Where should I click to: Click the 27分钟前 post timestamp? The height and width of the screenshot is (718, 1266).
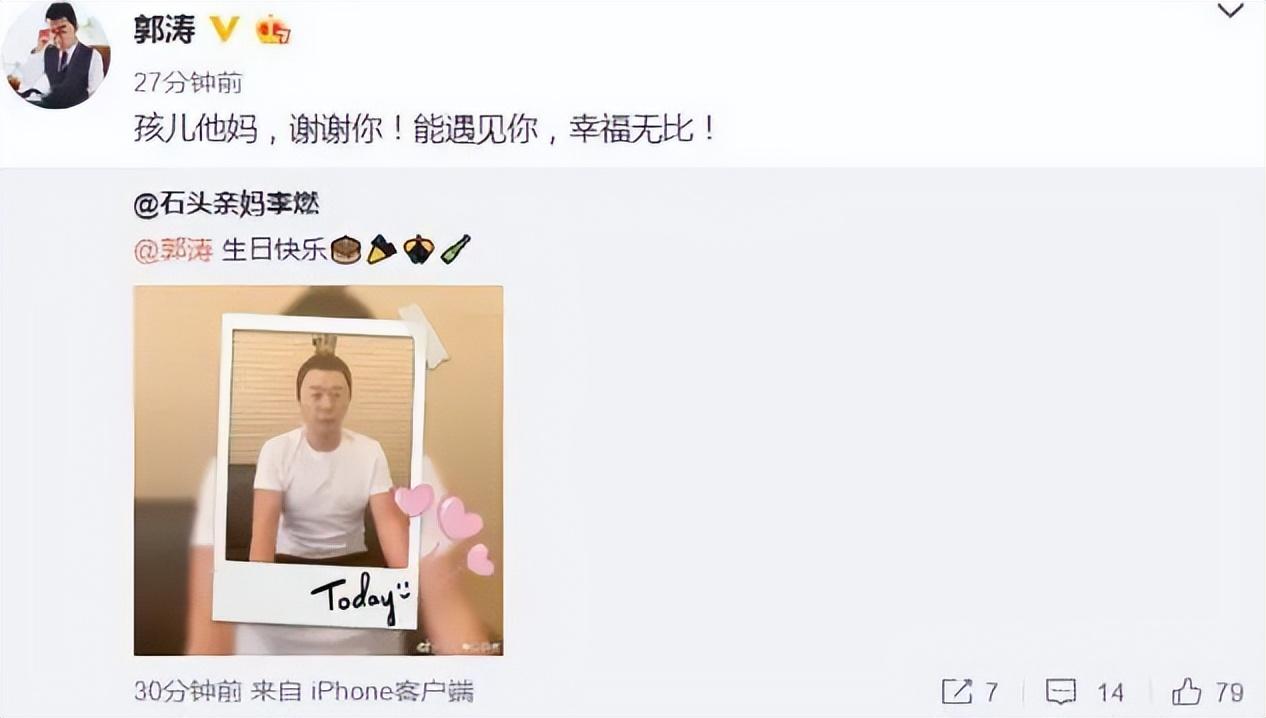coord(187,82)
